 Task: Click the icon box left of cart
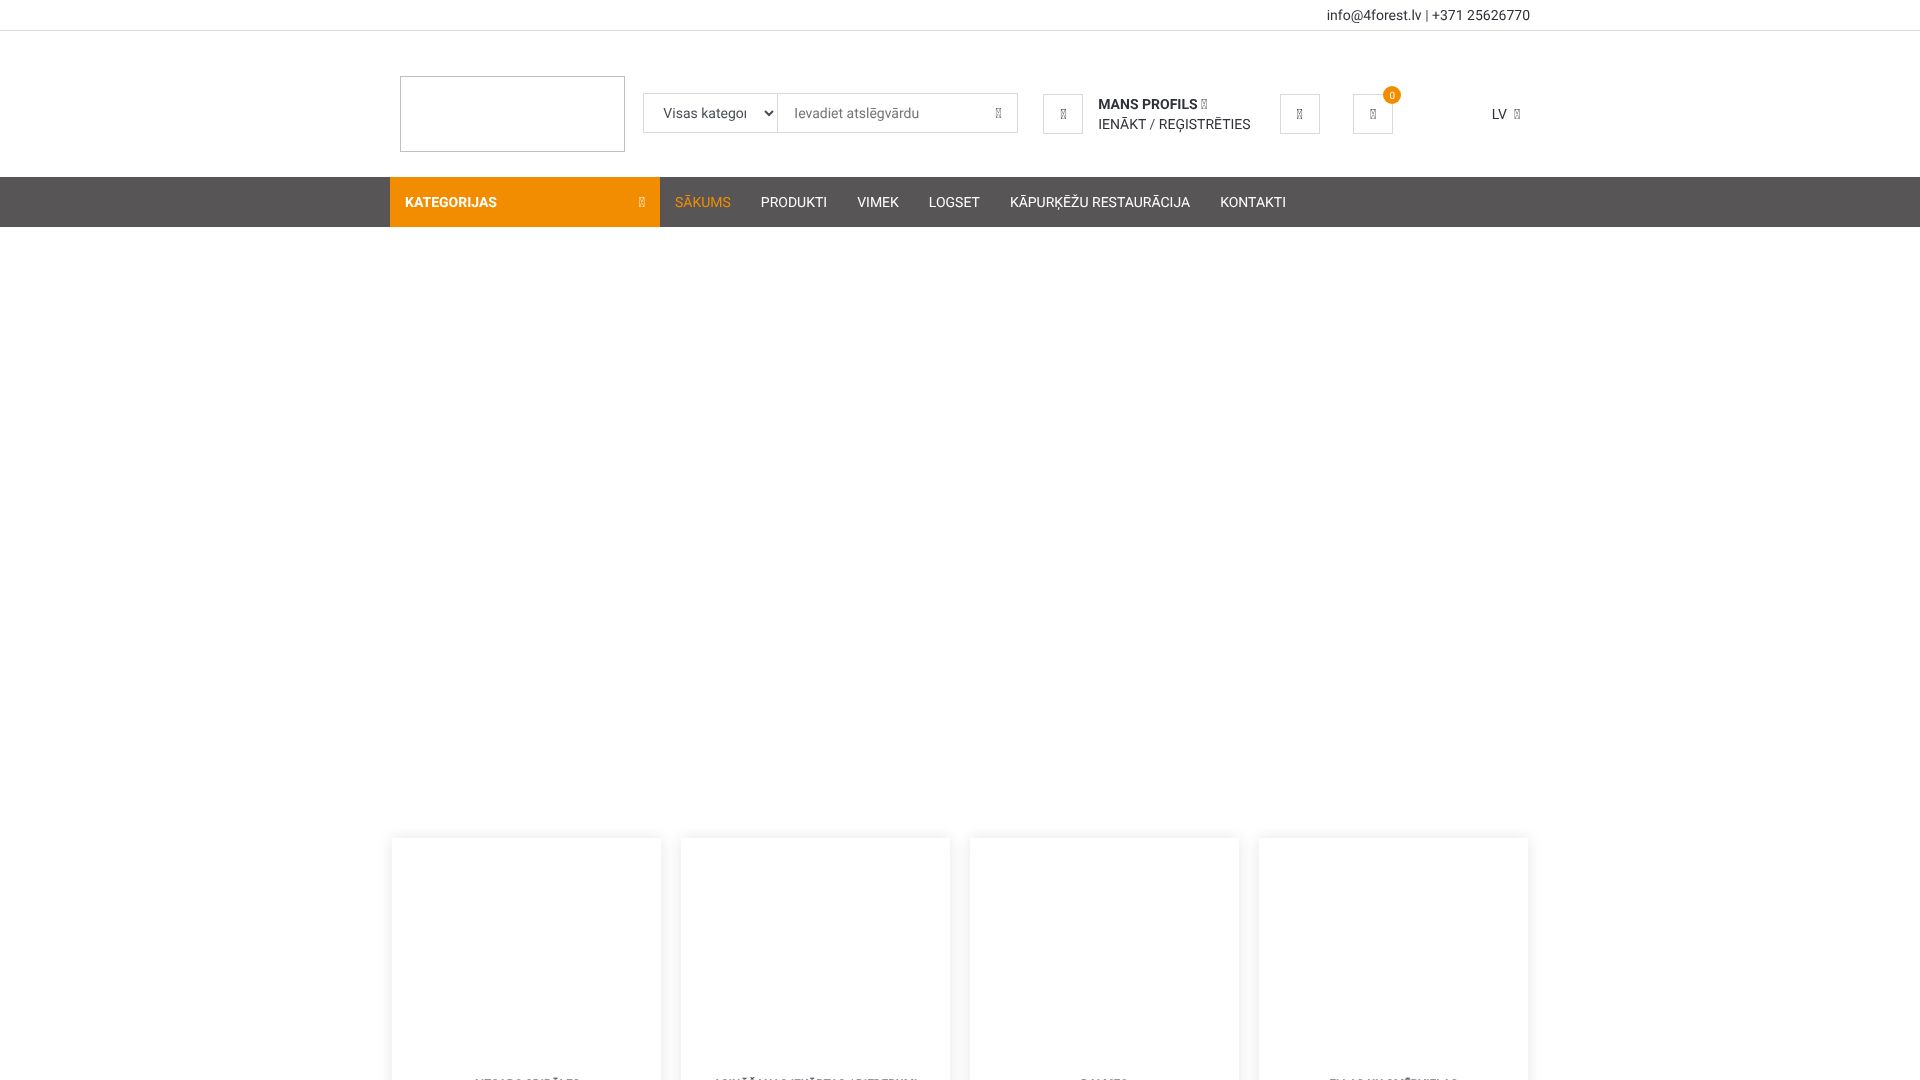pos(1299,114)
